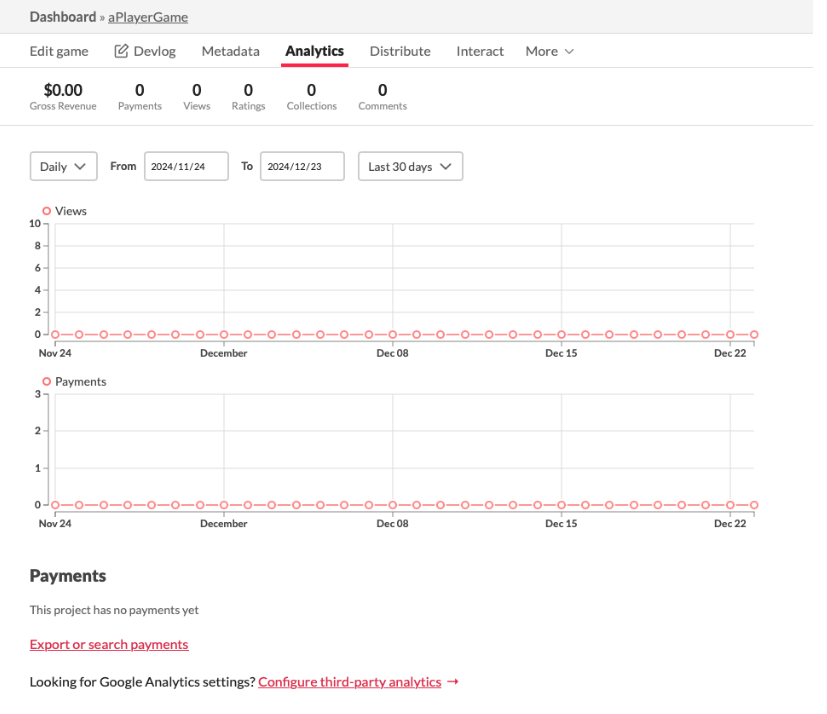Open Configure third-party analytics link
The height and width of the screenshot is (714, 827).
(349, 682)
